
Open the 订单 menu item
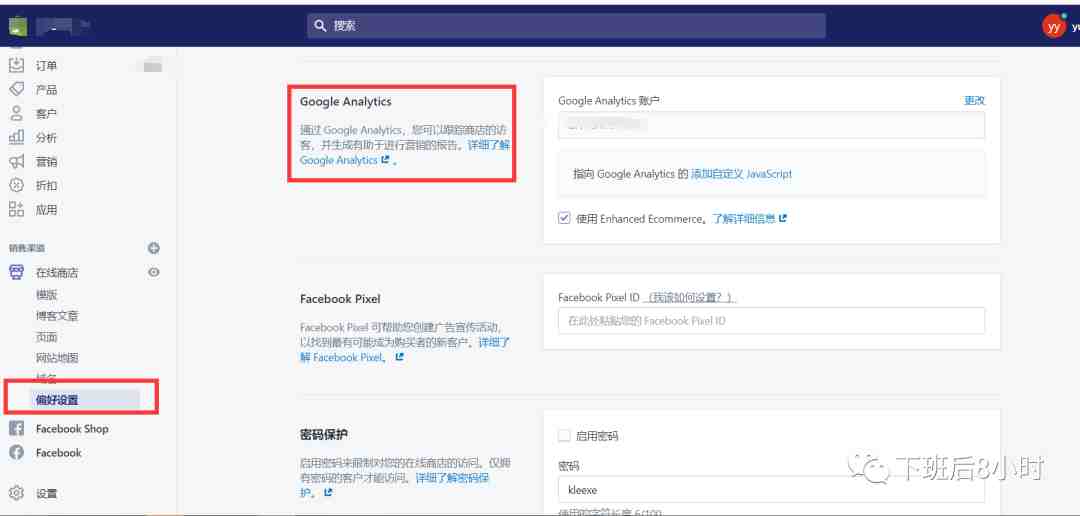46,66
